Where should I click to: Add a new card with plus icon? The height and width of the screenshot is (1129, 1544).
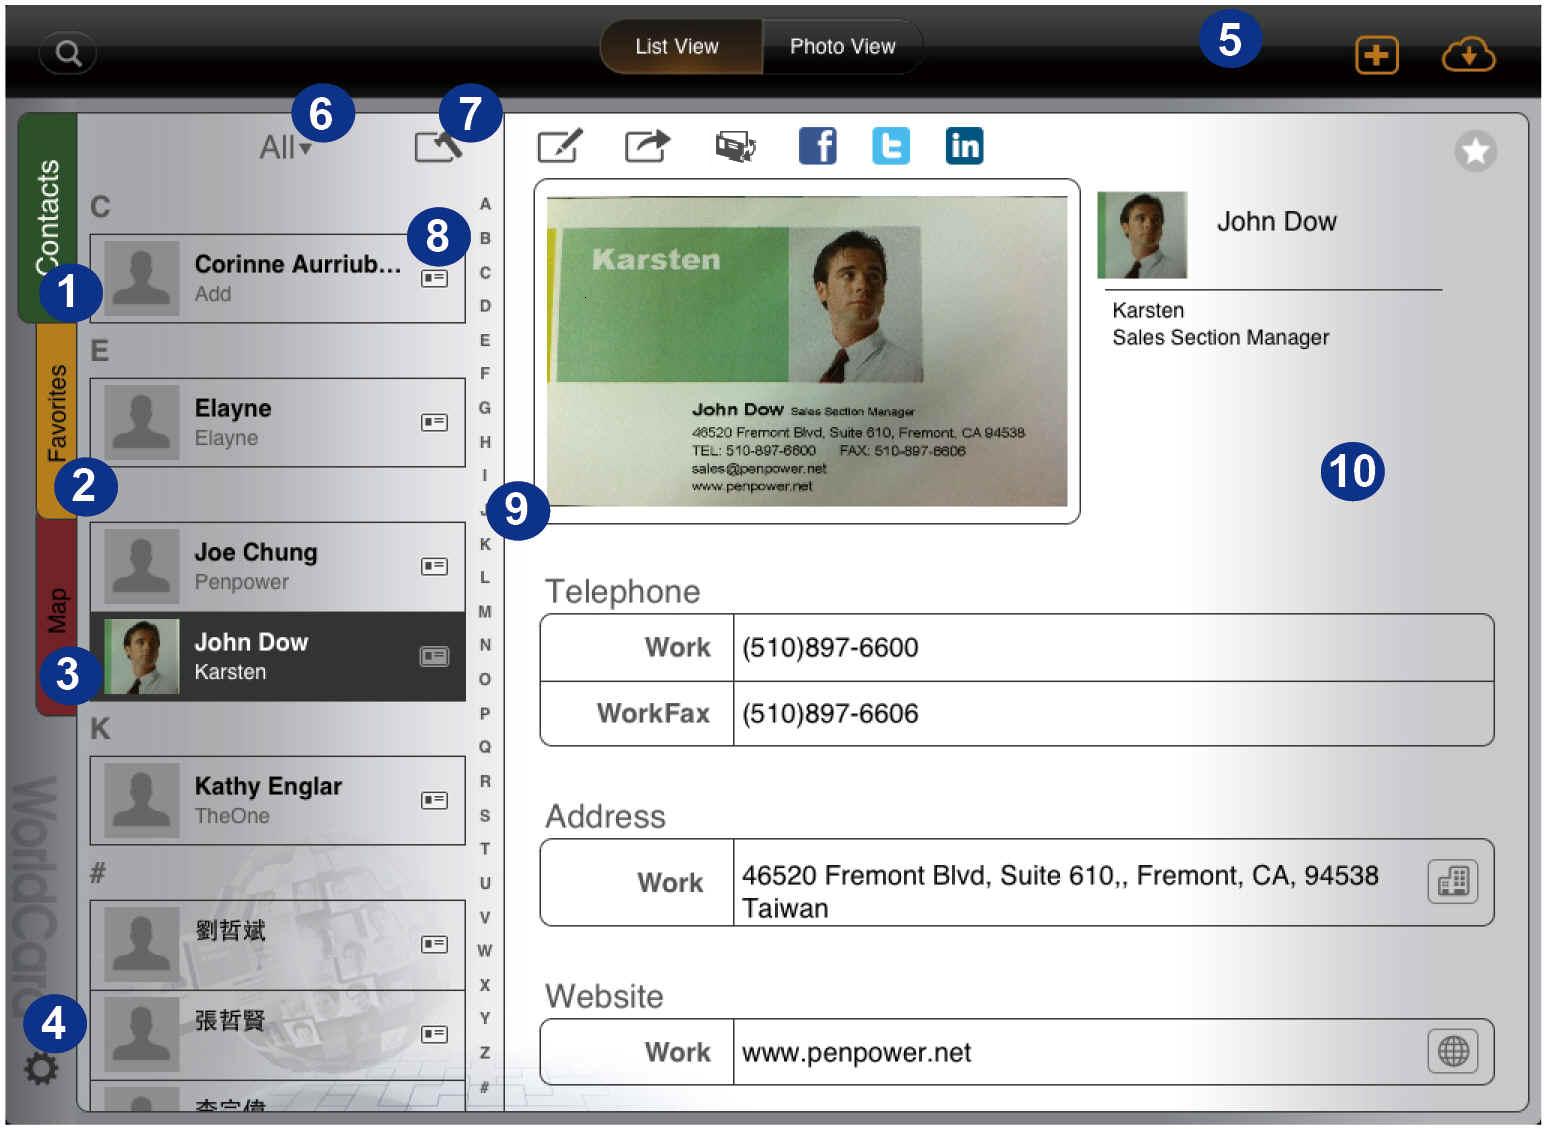click(x=1376, y=55)
